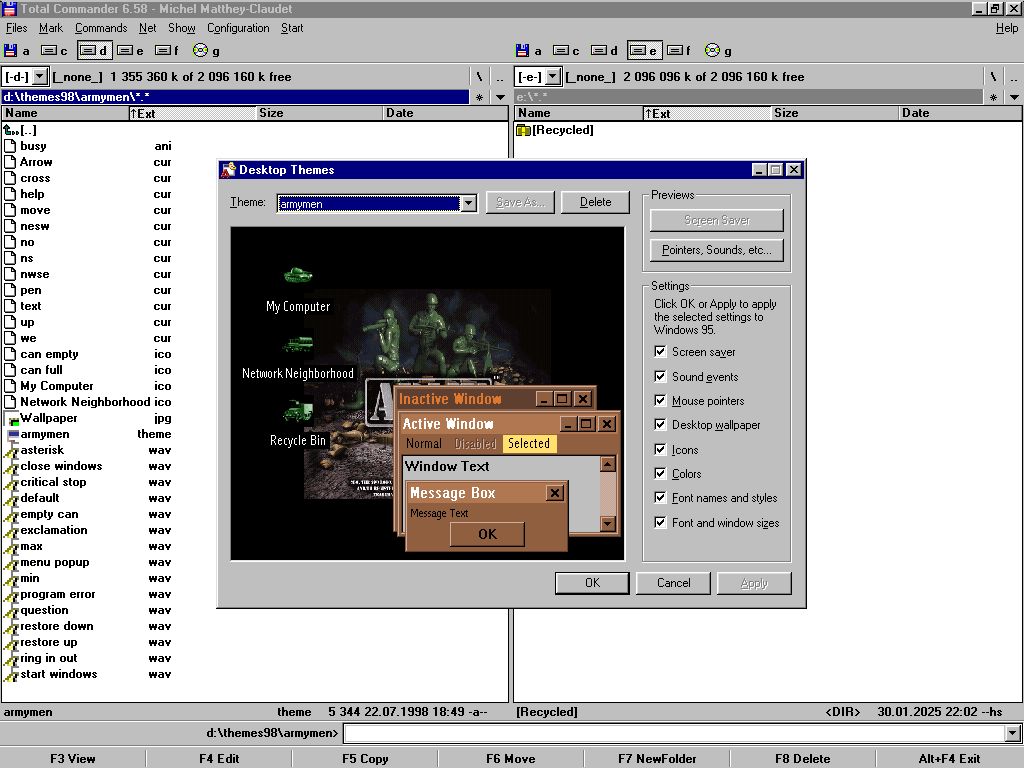
Task: Click the parent directory up-arrow icon
Action: 12,130
